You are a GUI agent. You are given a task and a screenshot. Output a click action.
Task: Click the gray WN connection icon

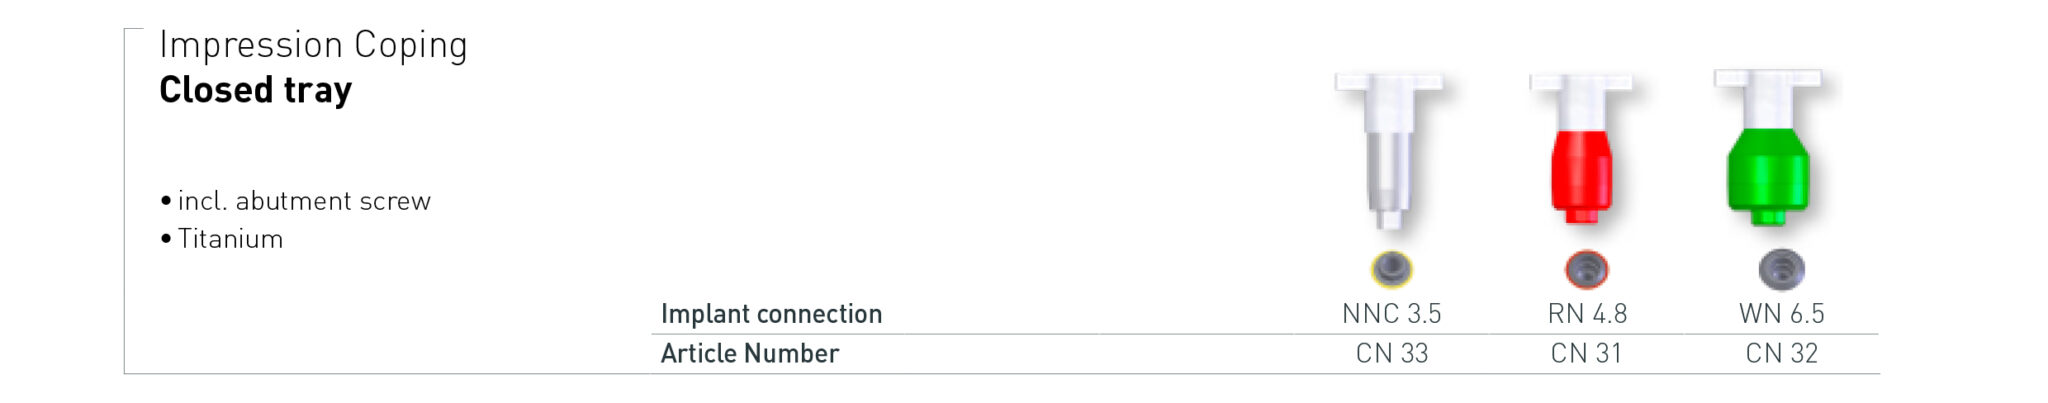tap(1781, 269)
